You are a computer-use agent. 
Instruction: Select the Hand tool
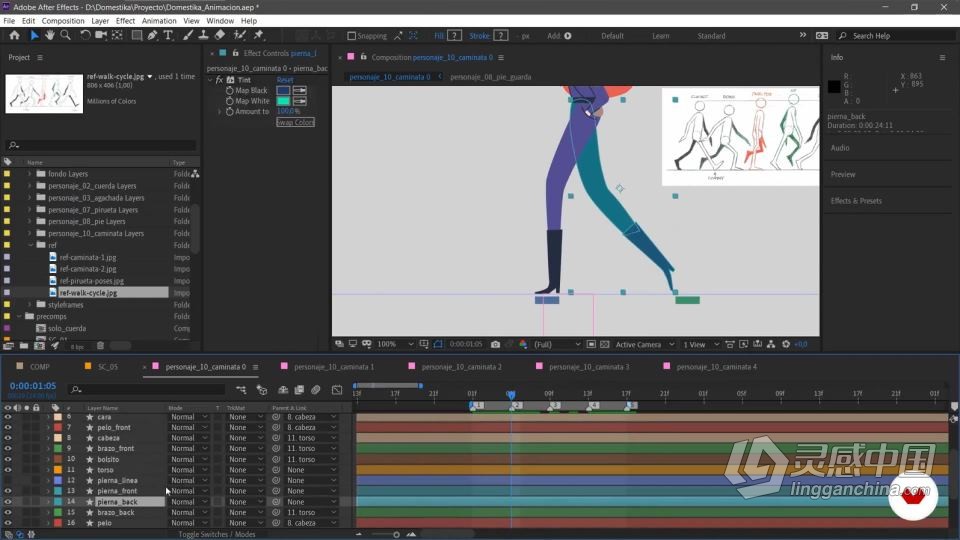50,36
